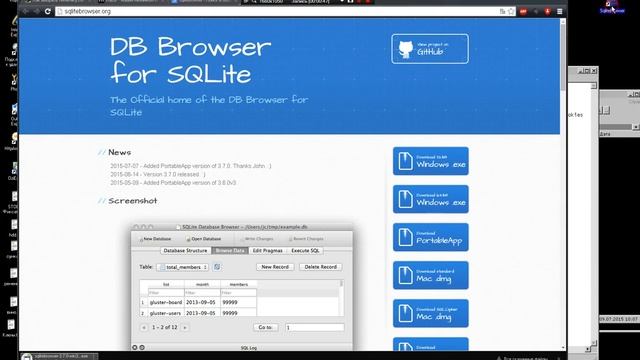The image size is (640, 360).
Task: Click the 'DB Browser for SQLite' title
Action: (191, 60)
